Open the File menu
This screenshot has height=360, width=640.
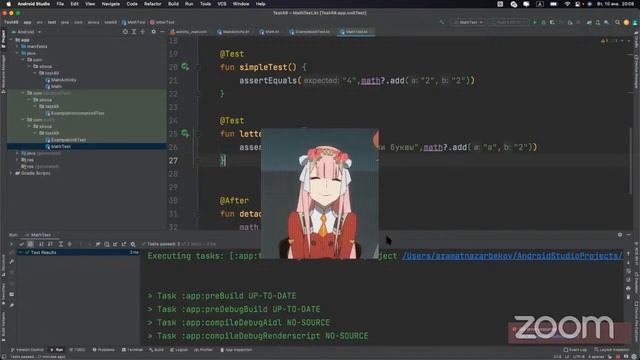click(x=60, y=4)
